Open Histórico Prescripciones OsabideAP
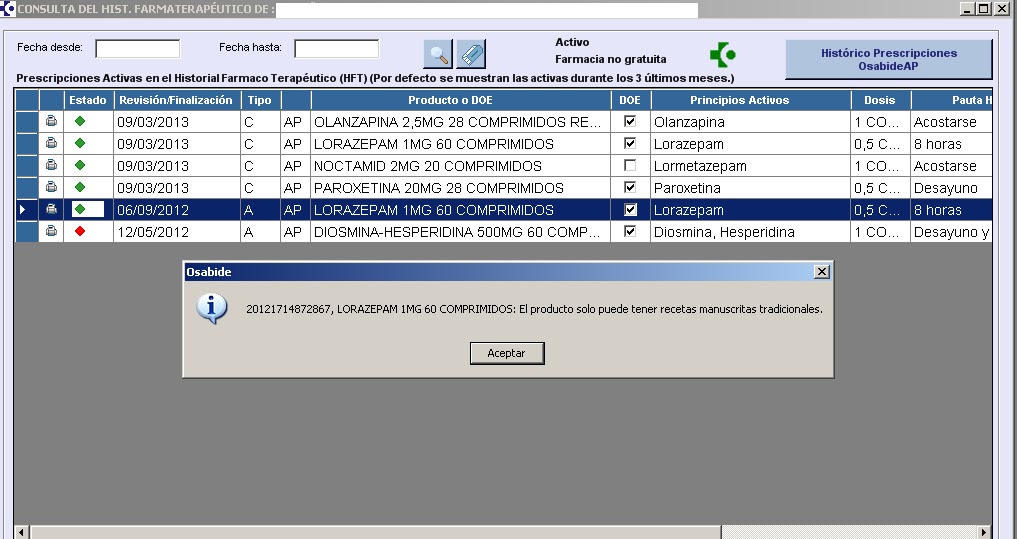1017x539 pixels. click(888, 60)
